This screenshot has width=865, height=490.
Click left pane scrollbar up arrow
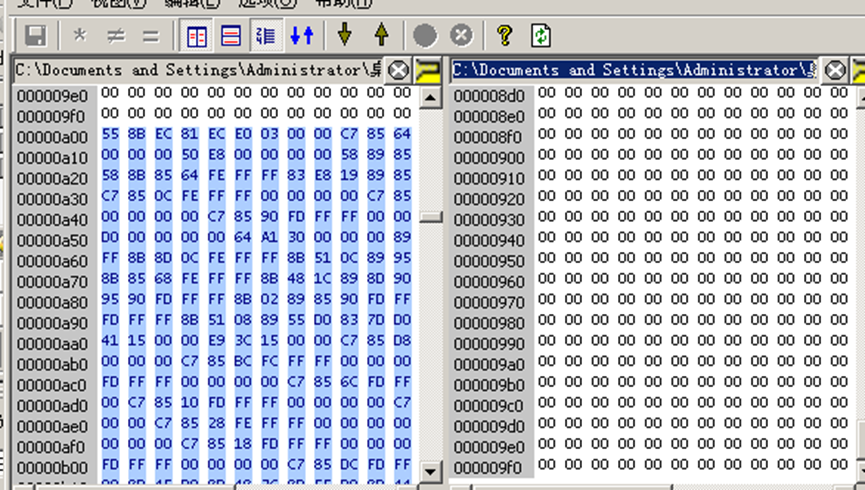tap(430, 98)
